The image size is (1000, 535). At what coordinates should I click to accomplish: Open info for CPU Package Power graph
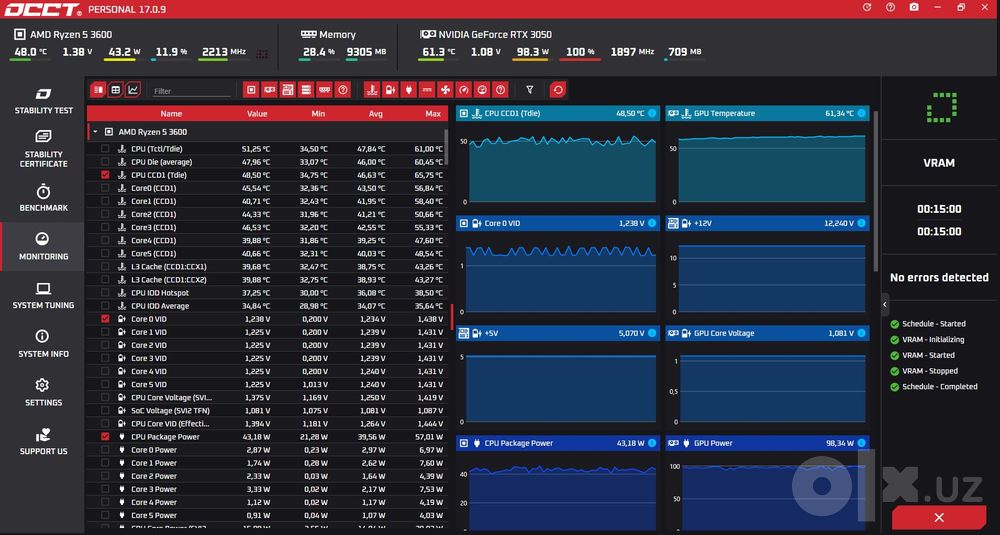[652, 443]
